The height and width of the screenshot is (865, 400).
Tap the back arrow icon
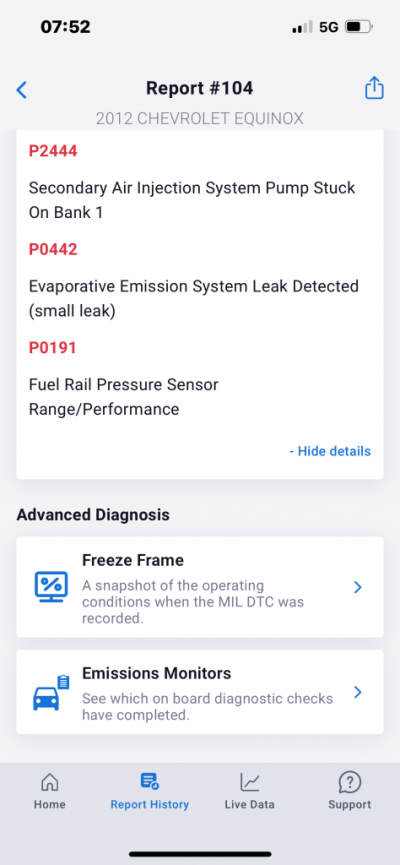coord(22,89)
